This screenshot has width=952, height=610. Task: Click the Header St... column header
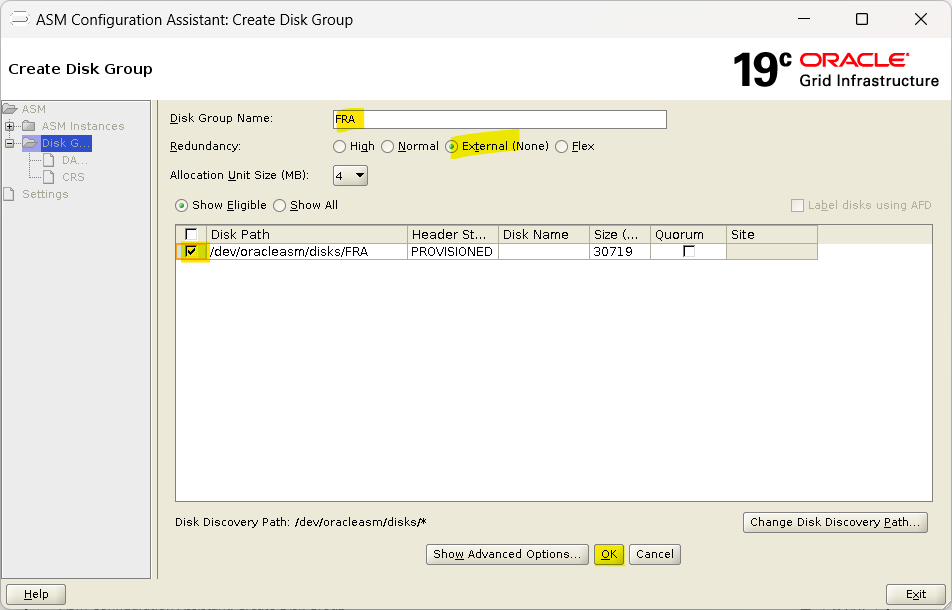(453, 234)
